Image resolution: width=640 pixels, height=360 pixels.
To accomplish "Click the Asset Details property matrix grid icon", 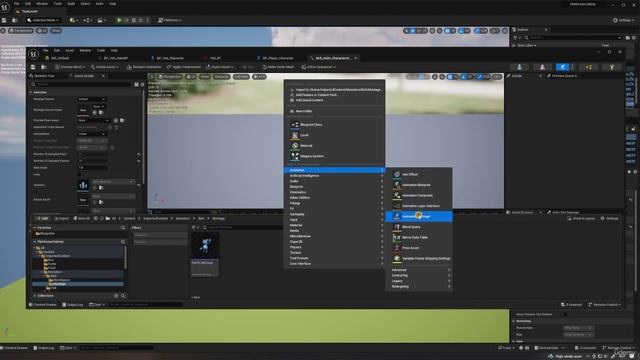I will pos(136,84).
